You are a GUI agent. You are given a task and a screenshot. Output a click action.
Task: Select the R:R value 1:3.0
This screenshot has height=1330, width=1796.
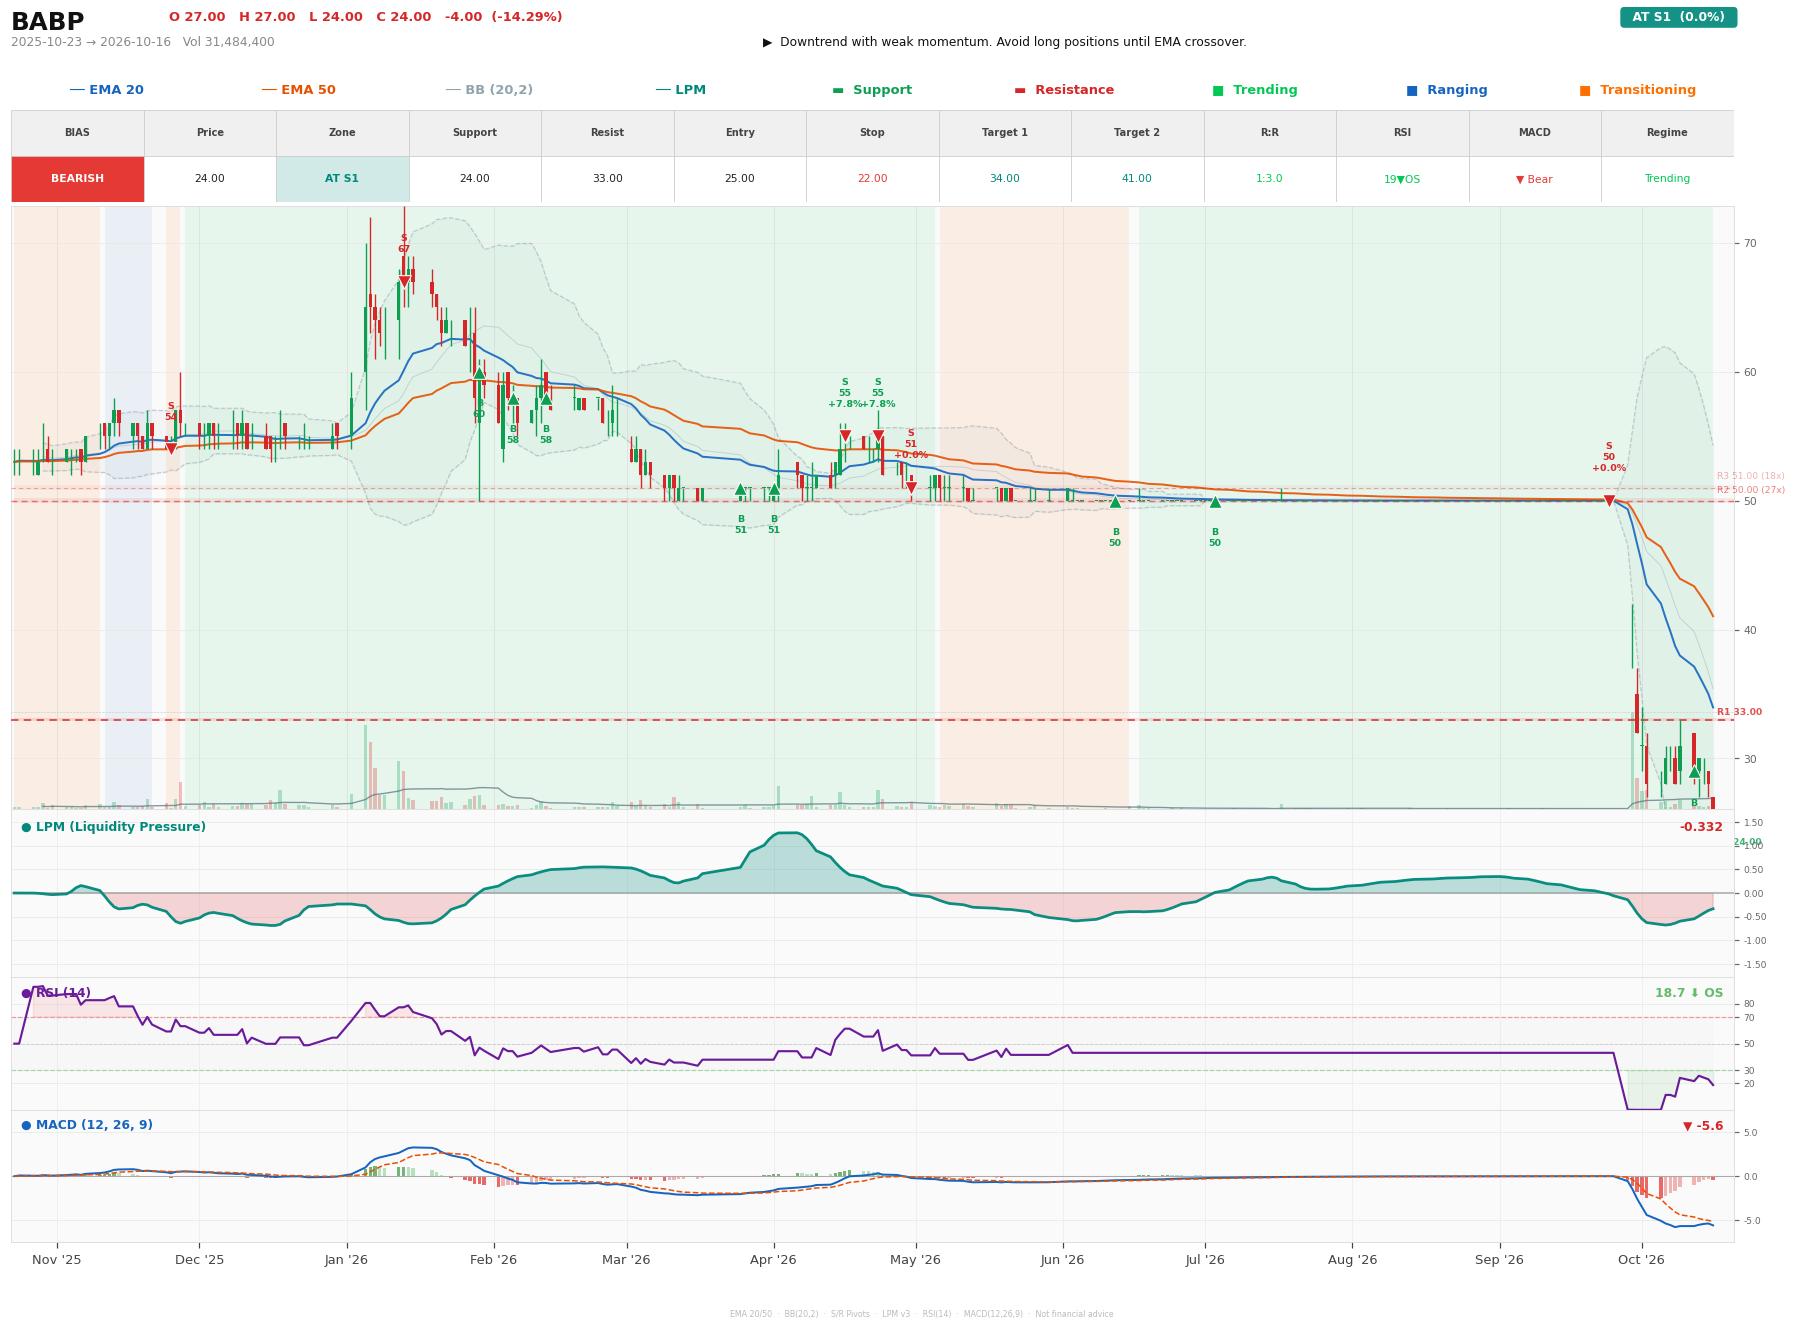(1270, 179)
